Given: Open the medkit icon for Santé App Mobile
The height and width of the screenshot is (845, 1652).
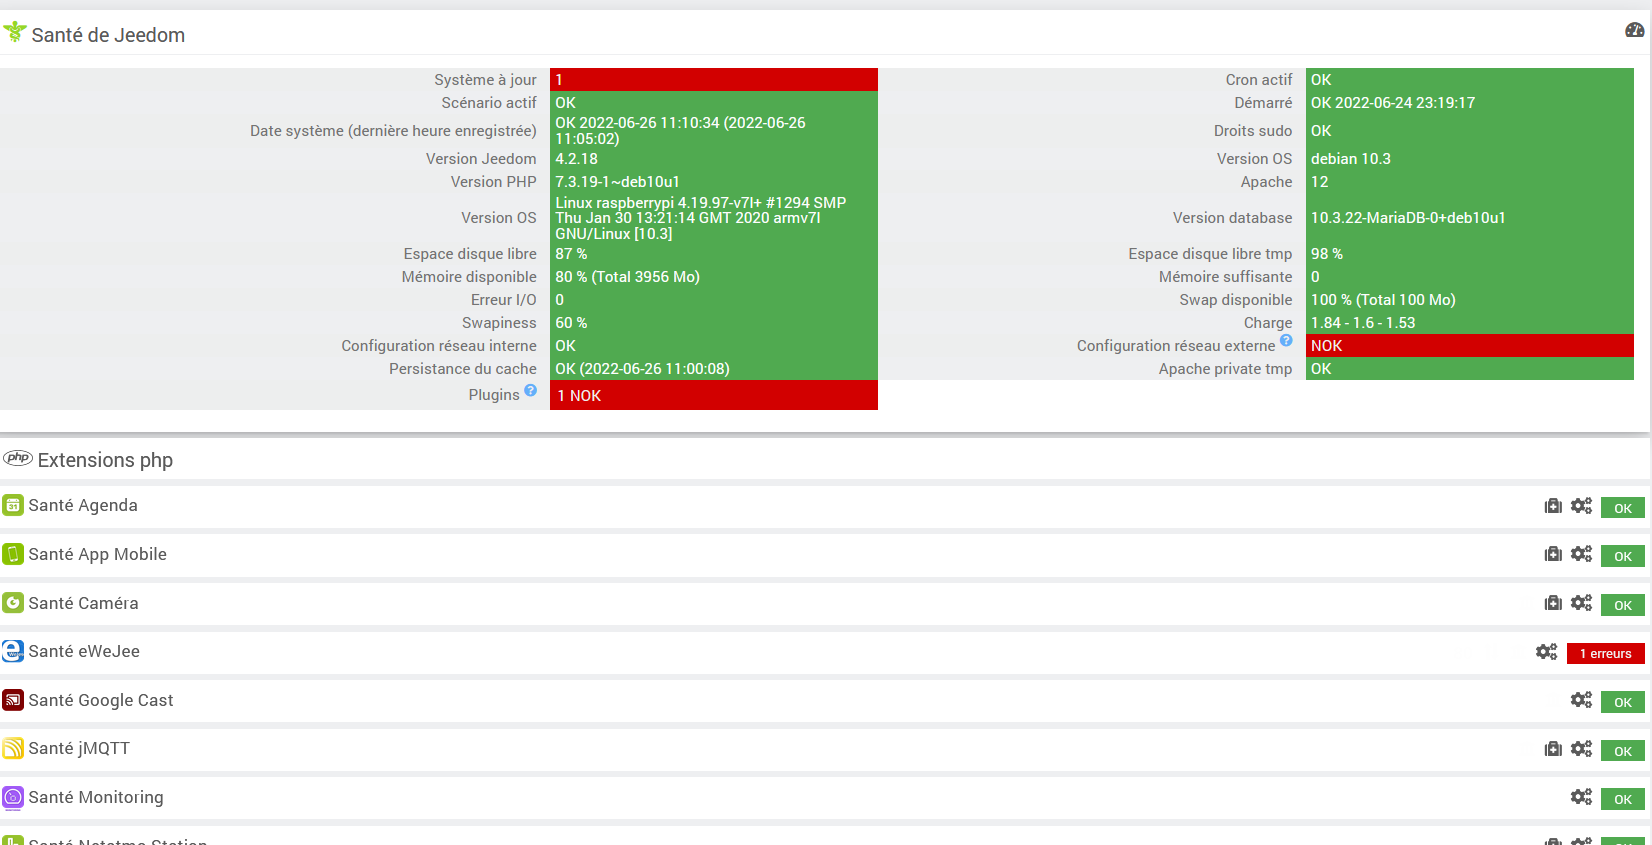Looking at the screenshot, I should click(1553, 554).
